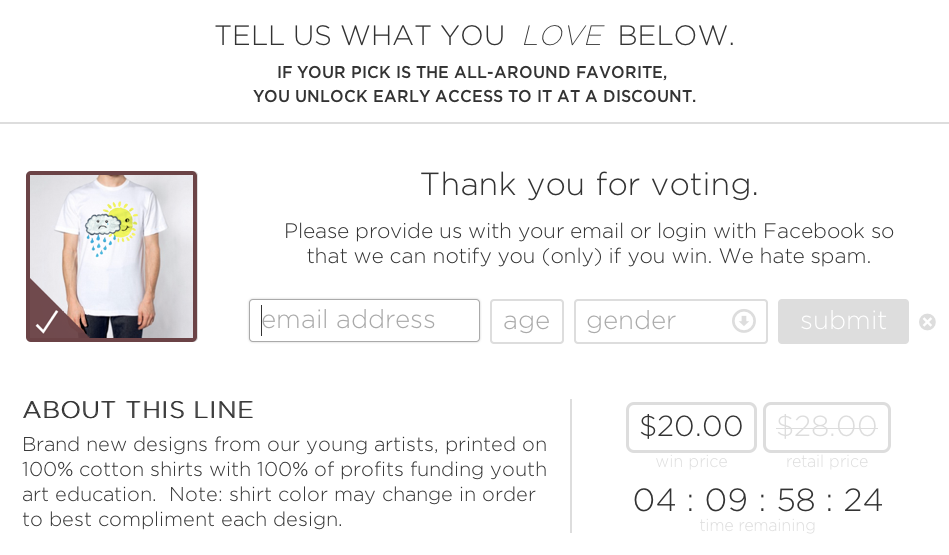The image size is (949, 555).
Task: Click the "Brand new designs" description paragraph
Action: [285, 481]
